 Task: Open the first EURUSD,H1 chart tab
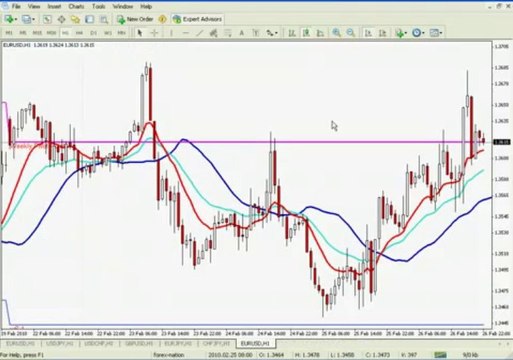[20, 343]
